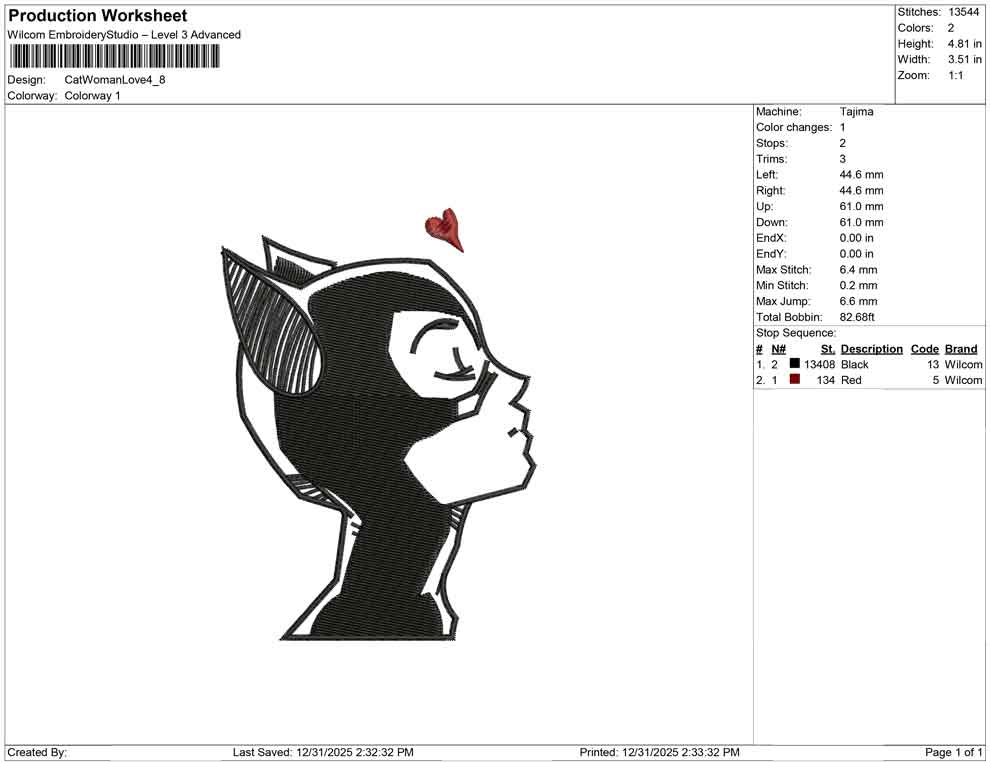Click the 'Created By:' footer label

(x=37, y=752)
